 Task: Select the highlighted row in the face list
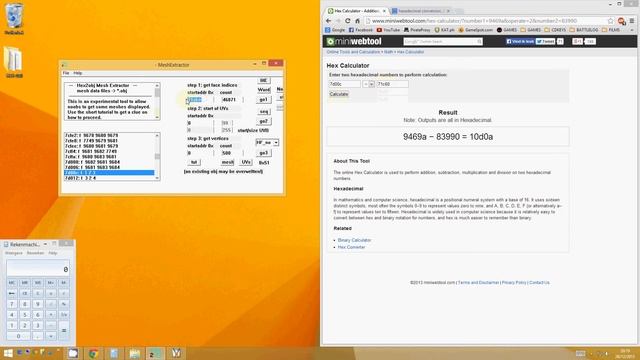[109, 173]
